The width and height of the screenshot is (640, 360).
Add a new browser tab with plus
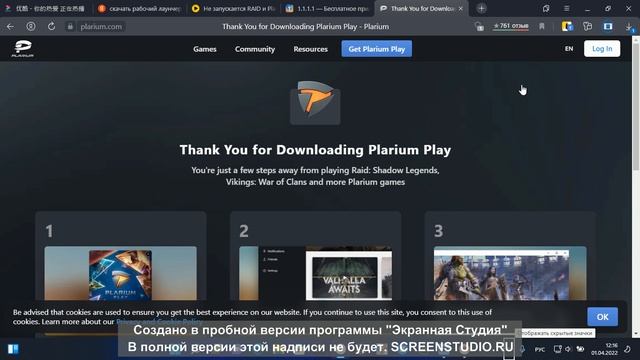(481, 8)
